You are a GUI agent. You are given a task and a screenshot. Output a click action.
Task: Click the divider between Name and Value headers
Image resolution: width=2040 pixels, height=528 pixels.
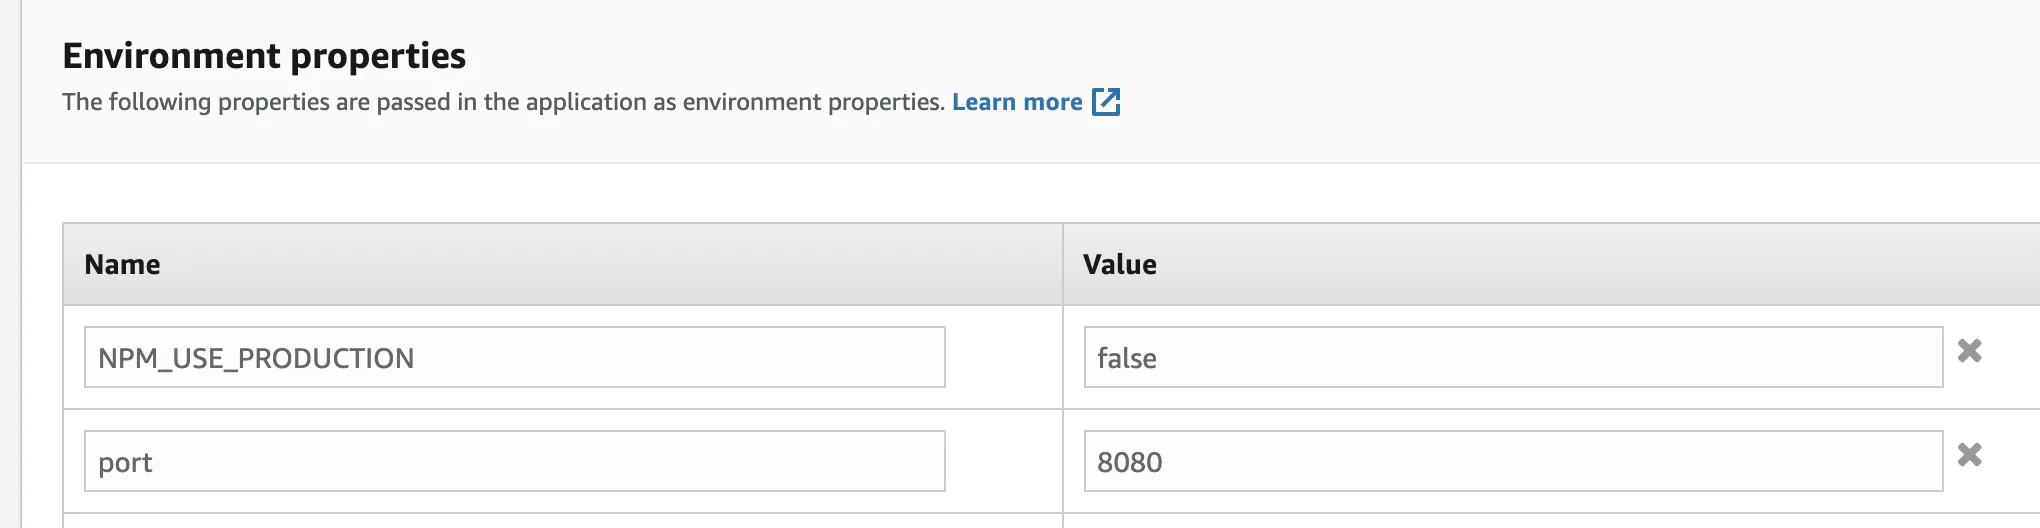click(x=1062, y=264)
